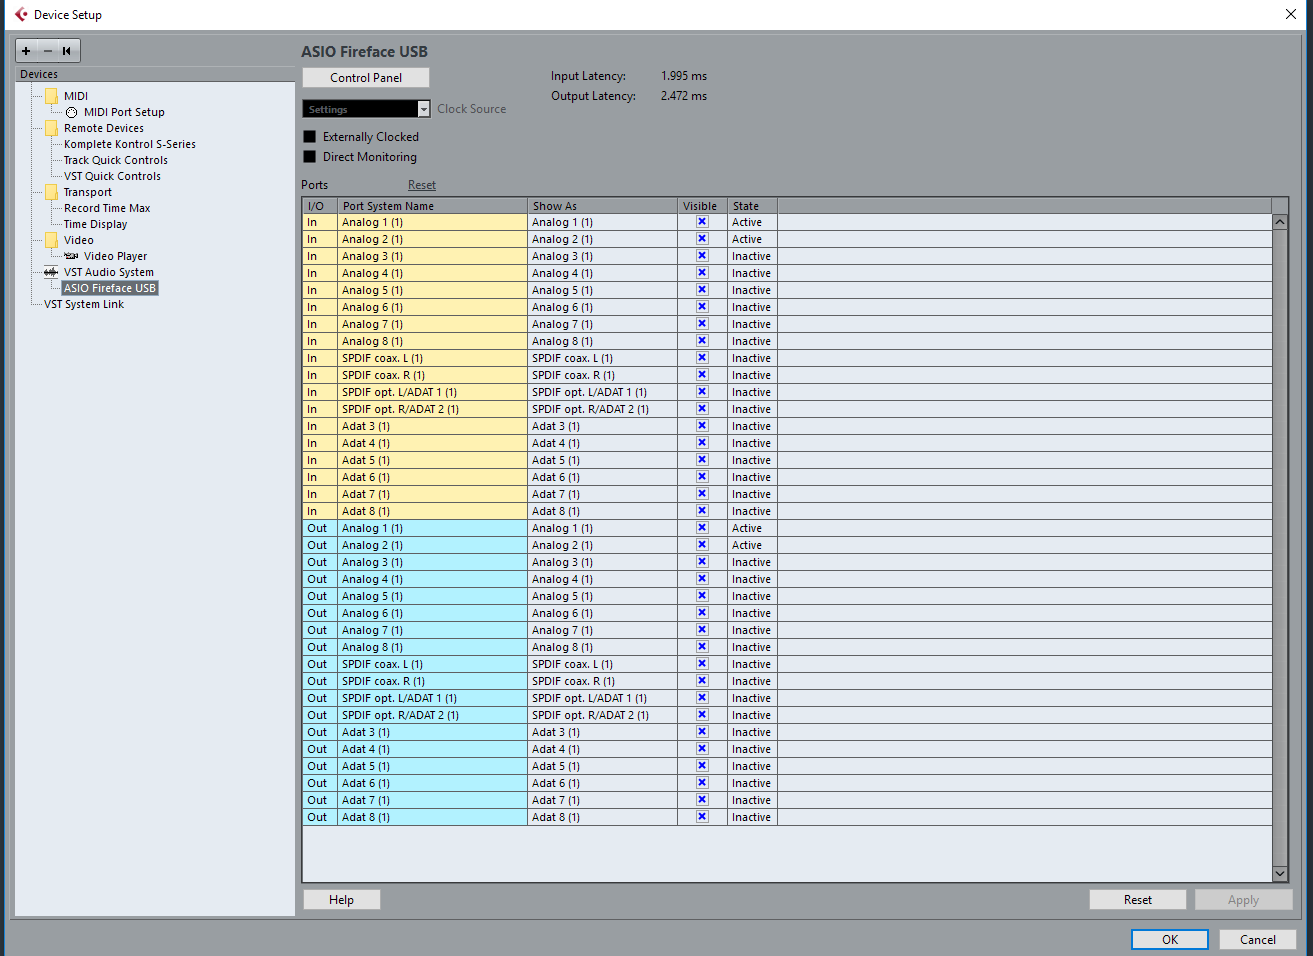Click the Visible column header
1313x956 pixels.
[702, 206]
